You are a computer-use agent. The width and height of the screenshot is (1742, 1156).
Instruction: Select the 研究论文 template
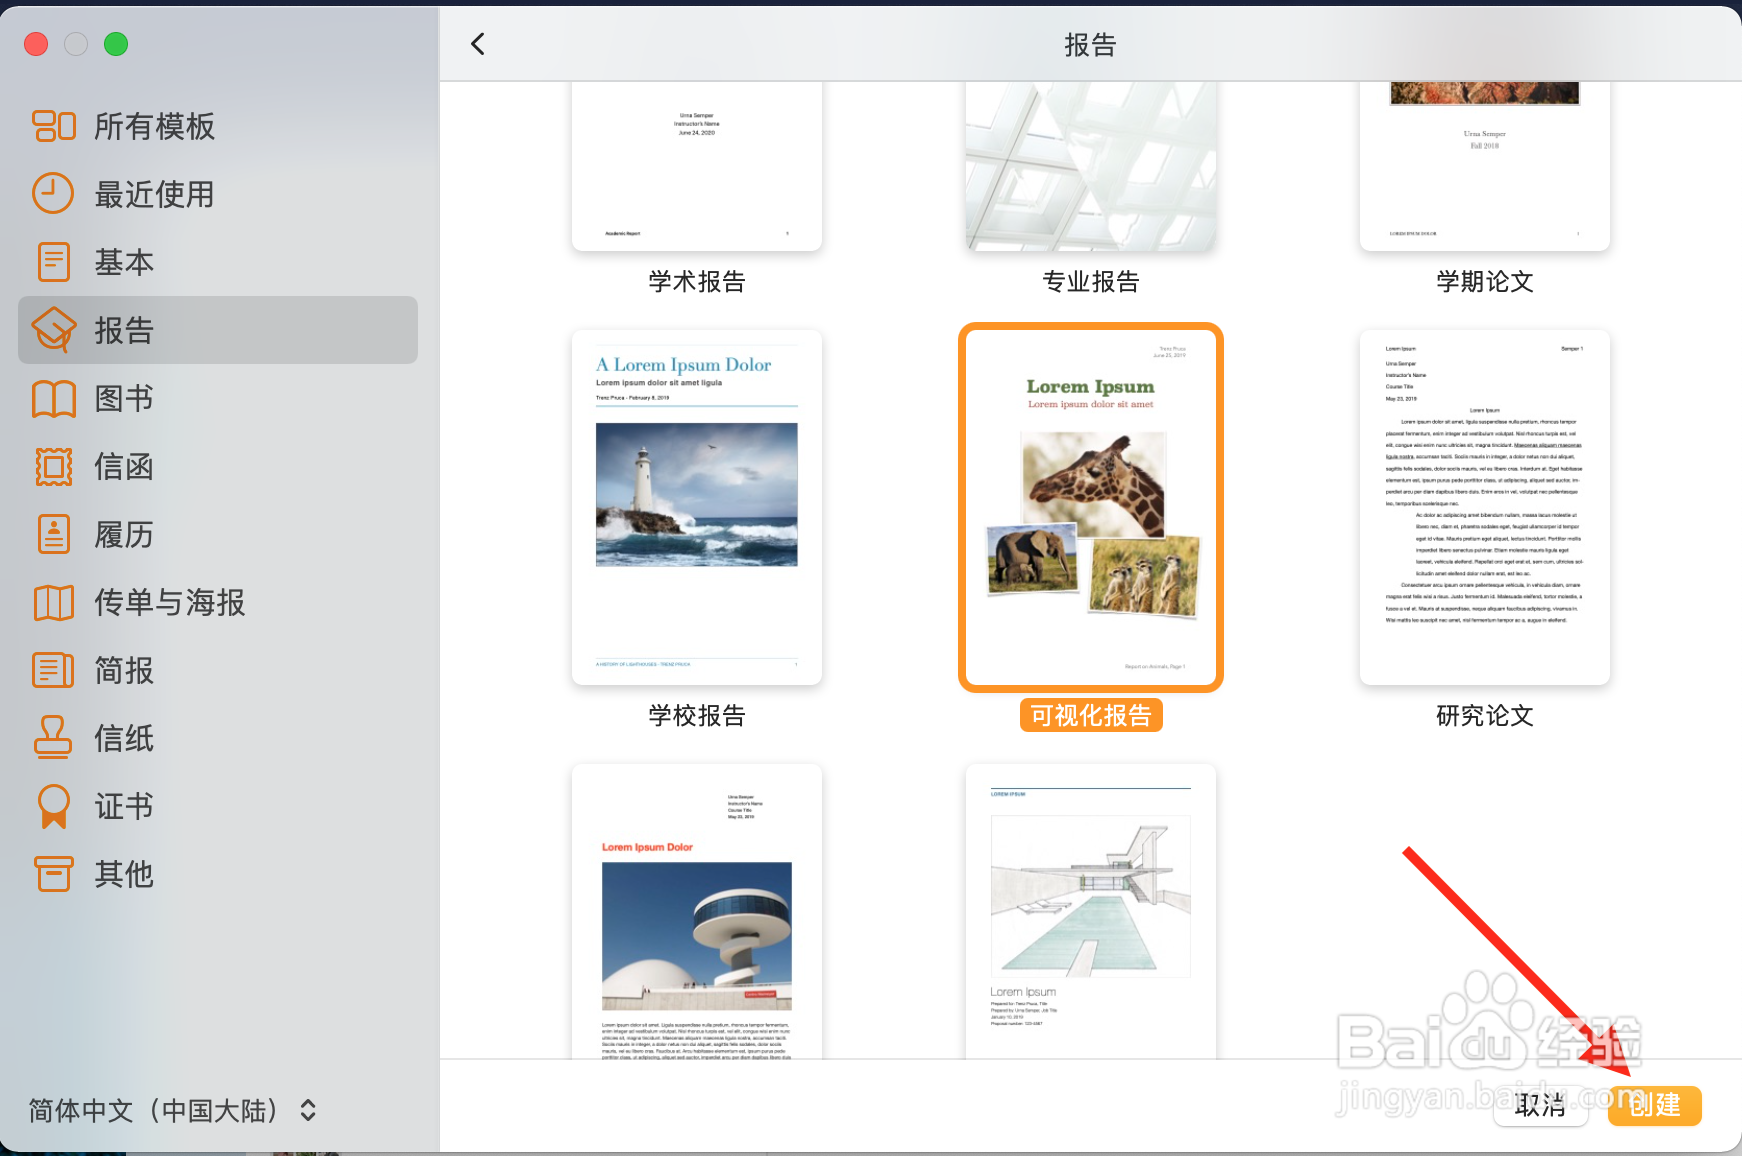[1484, 505]
